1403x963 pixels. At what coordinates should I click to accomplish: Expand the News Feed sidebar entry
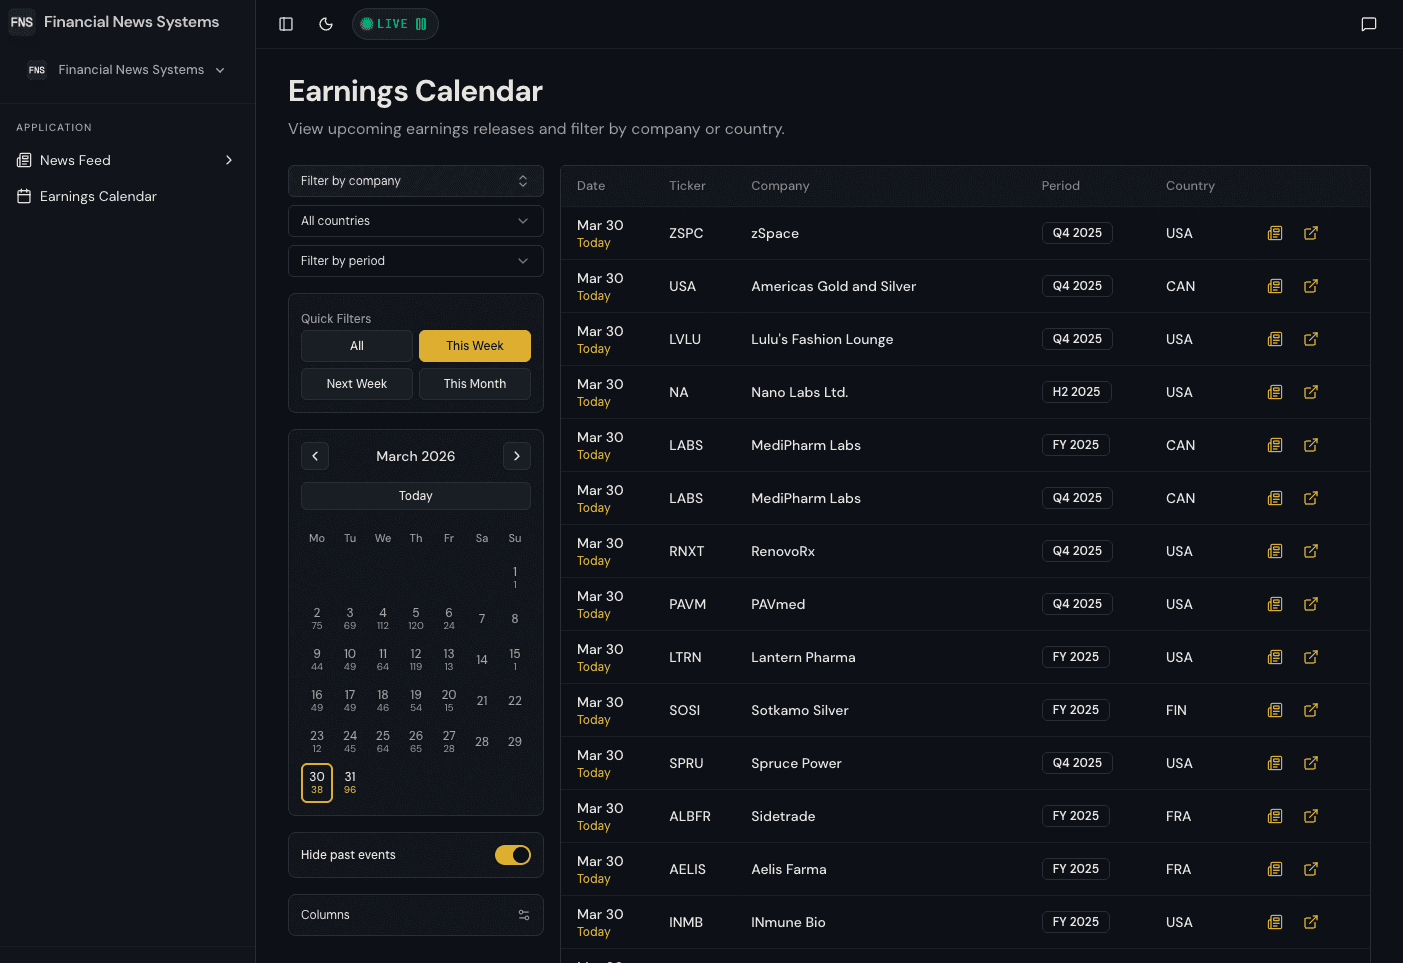(x=228, y=160)
